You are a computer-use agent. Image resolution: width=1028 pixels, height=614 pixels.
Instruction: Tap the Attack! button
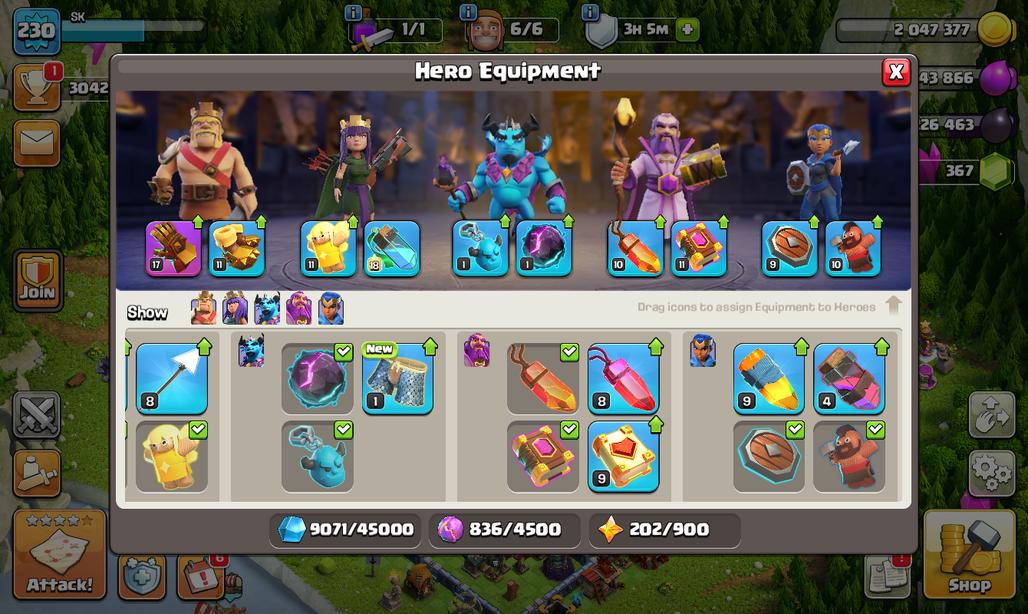coord(59,554)
